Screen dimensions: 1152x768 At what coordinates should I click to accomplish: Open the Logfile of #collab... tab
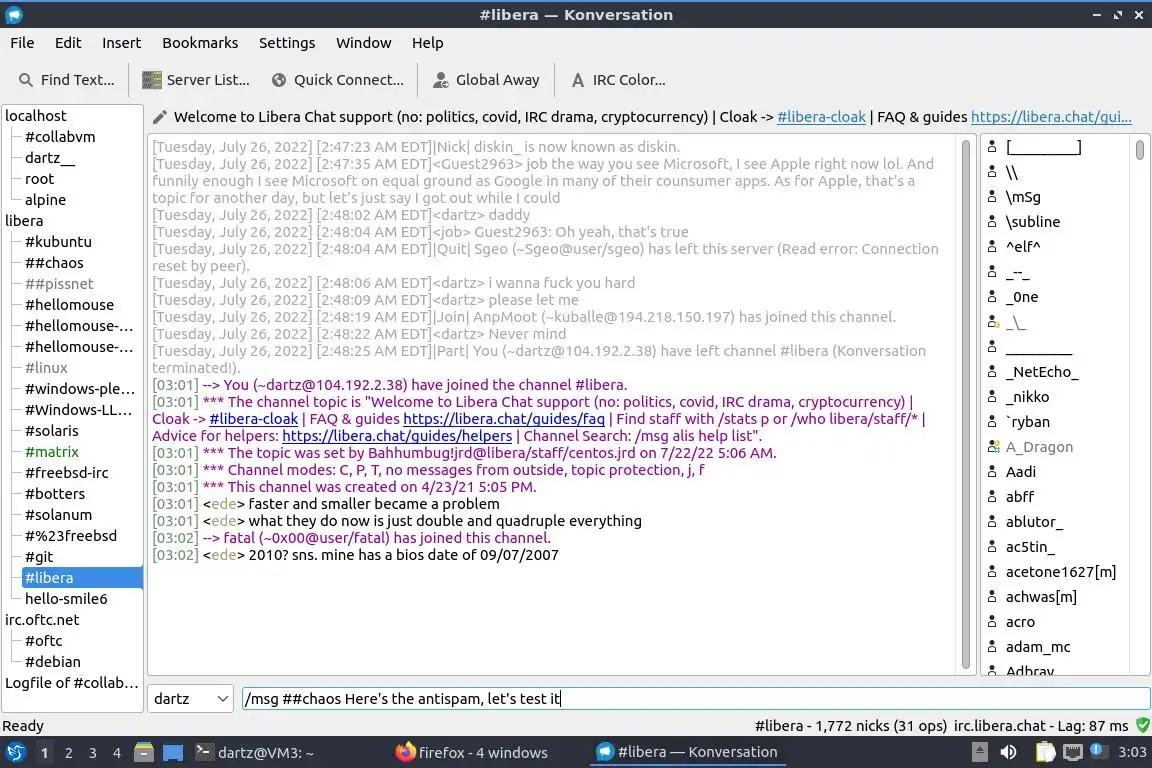71,683
